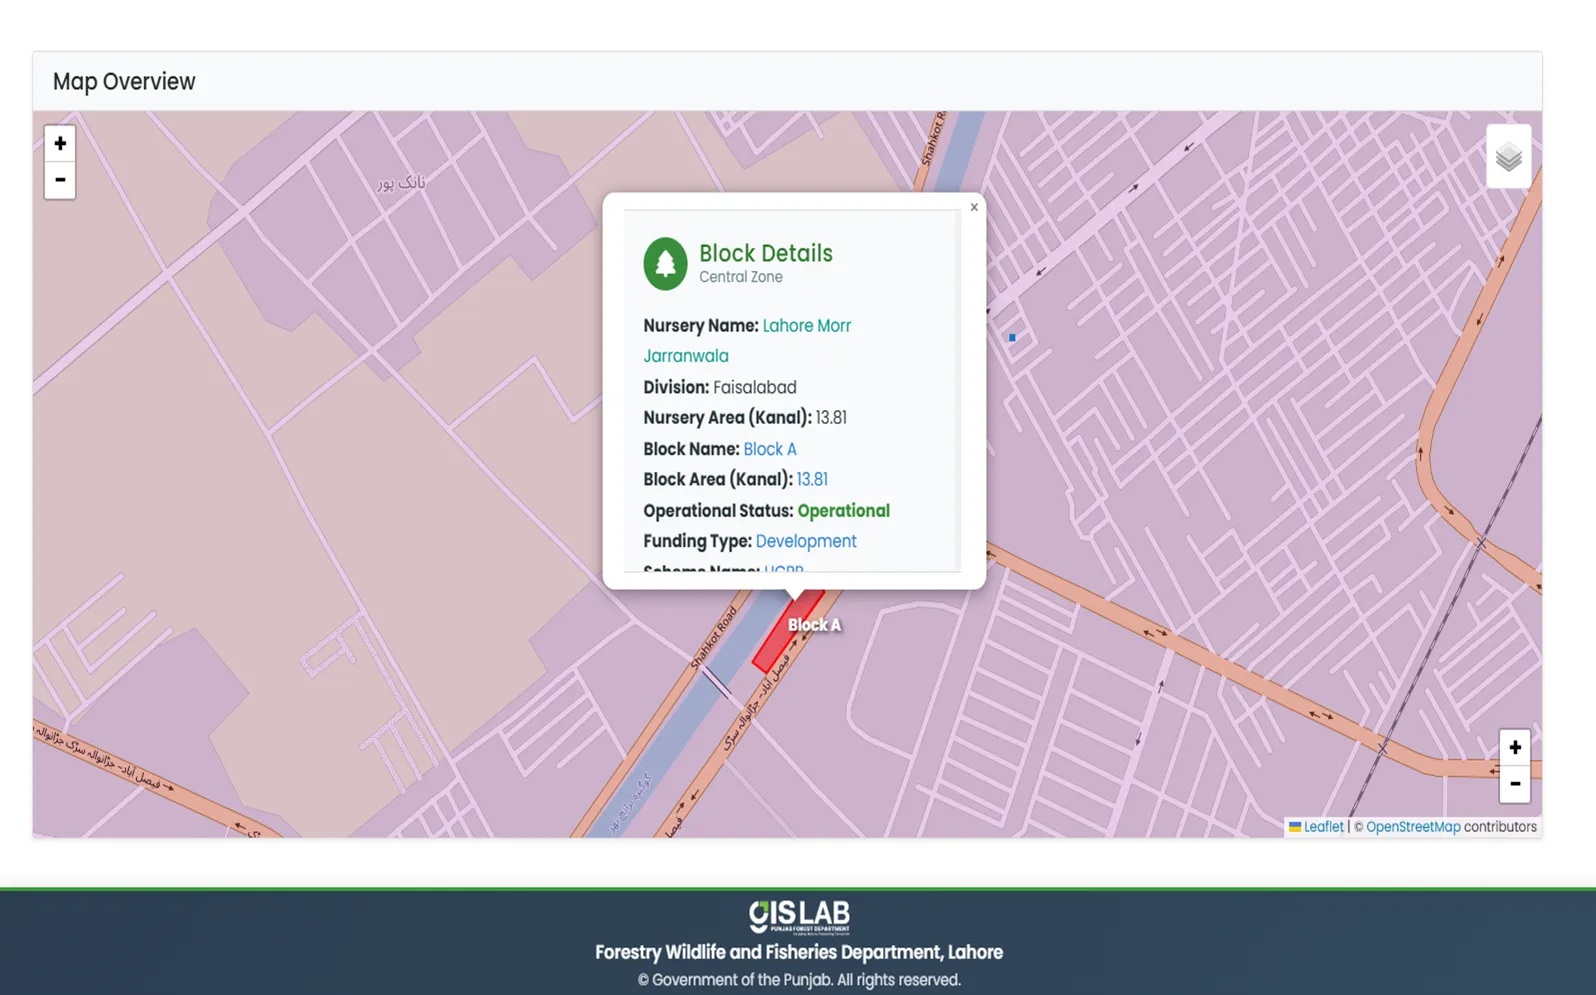The height and width of the screenshot is (995, 1596).
Task: Click the Development funding type link
Action: coord(805,541)
